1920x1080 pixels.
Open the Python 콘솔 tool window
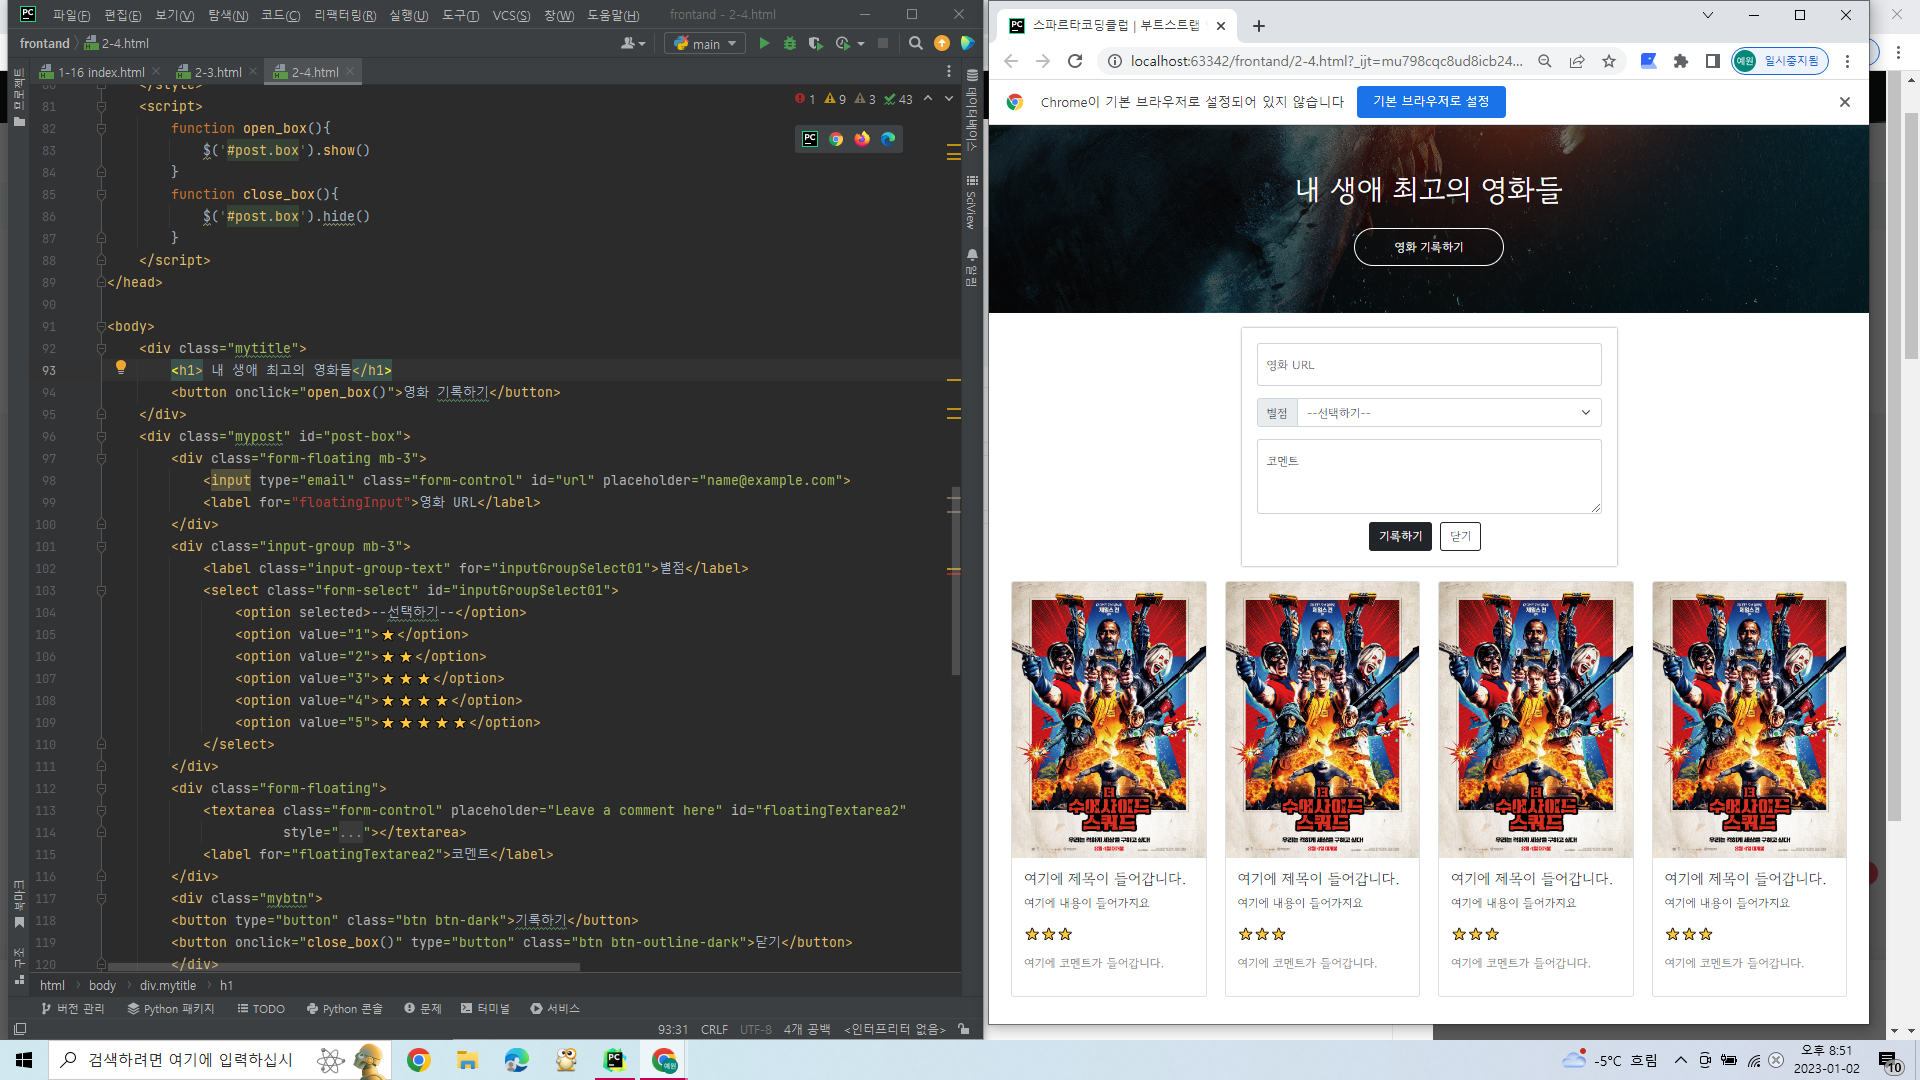click(344, 1008)
